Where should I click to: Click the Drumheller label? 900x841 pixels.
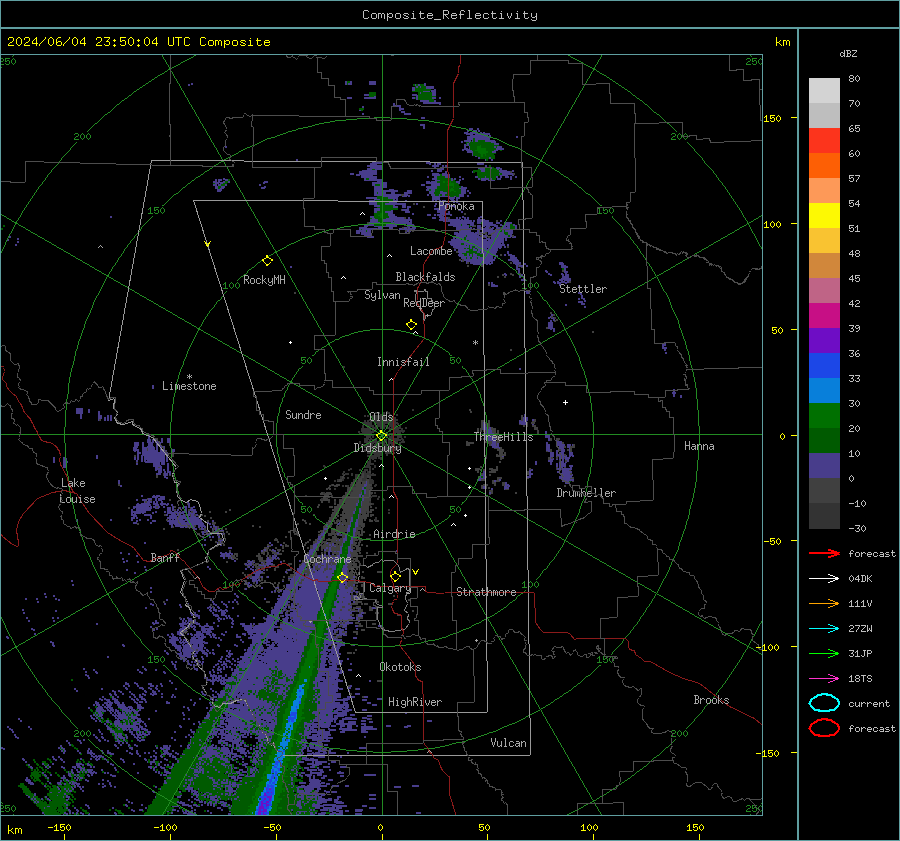pos(586,493)
